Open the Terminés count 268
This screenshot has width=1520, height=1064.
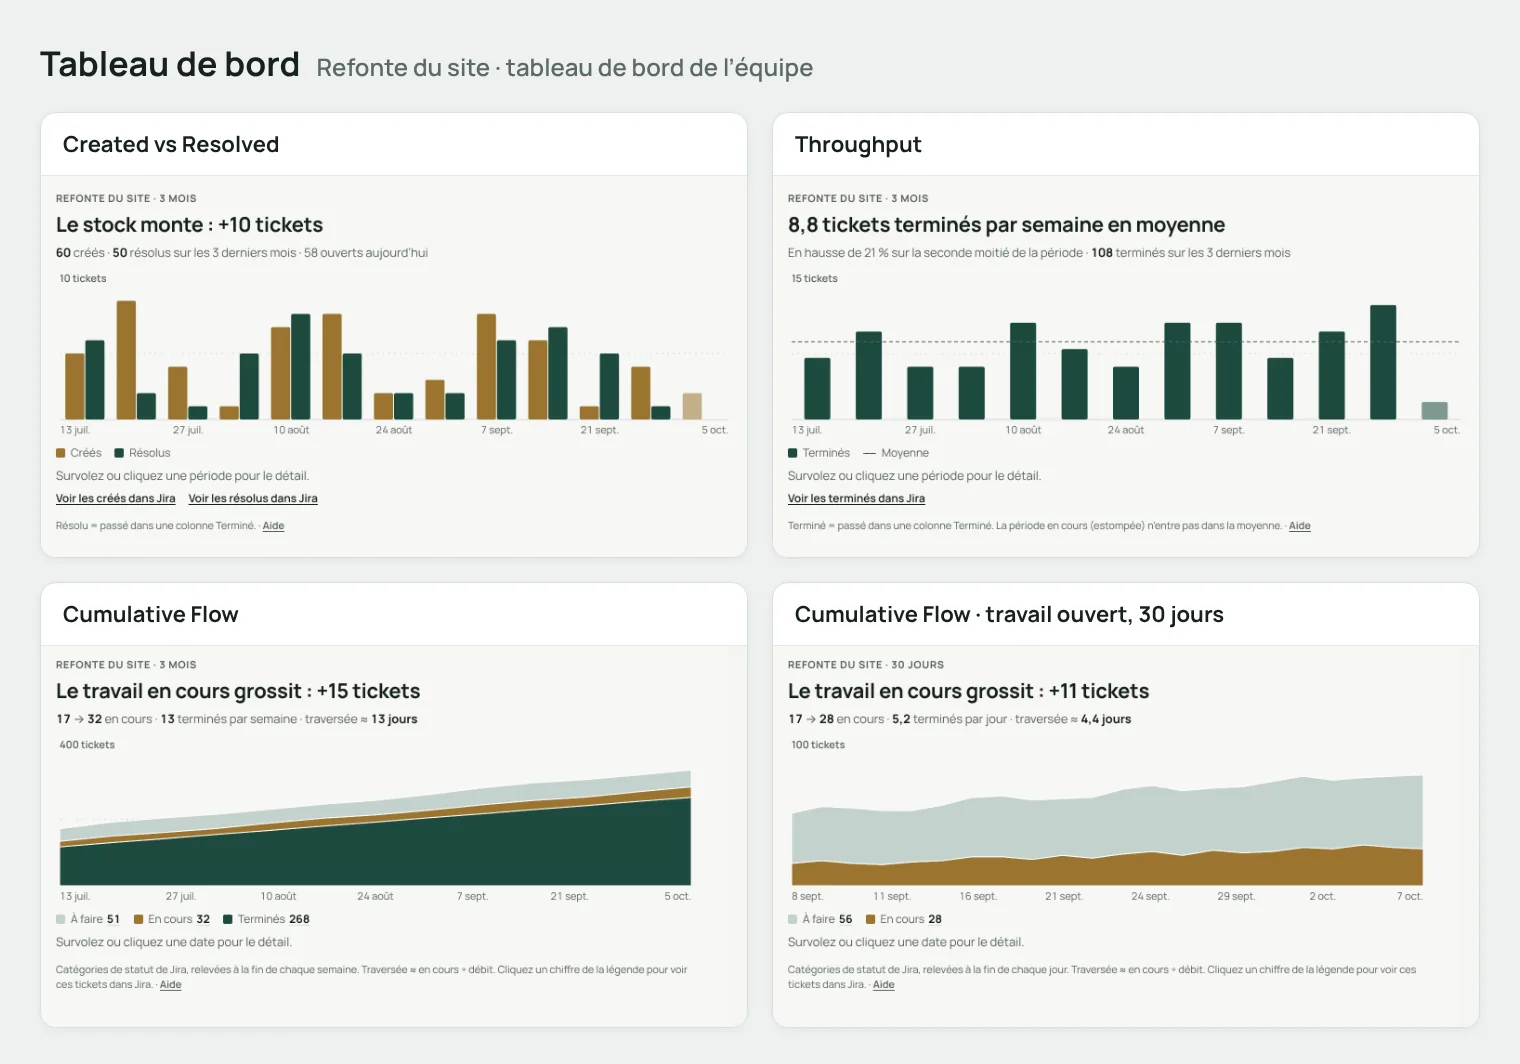coord(299,919)
